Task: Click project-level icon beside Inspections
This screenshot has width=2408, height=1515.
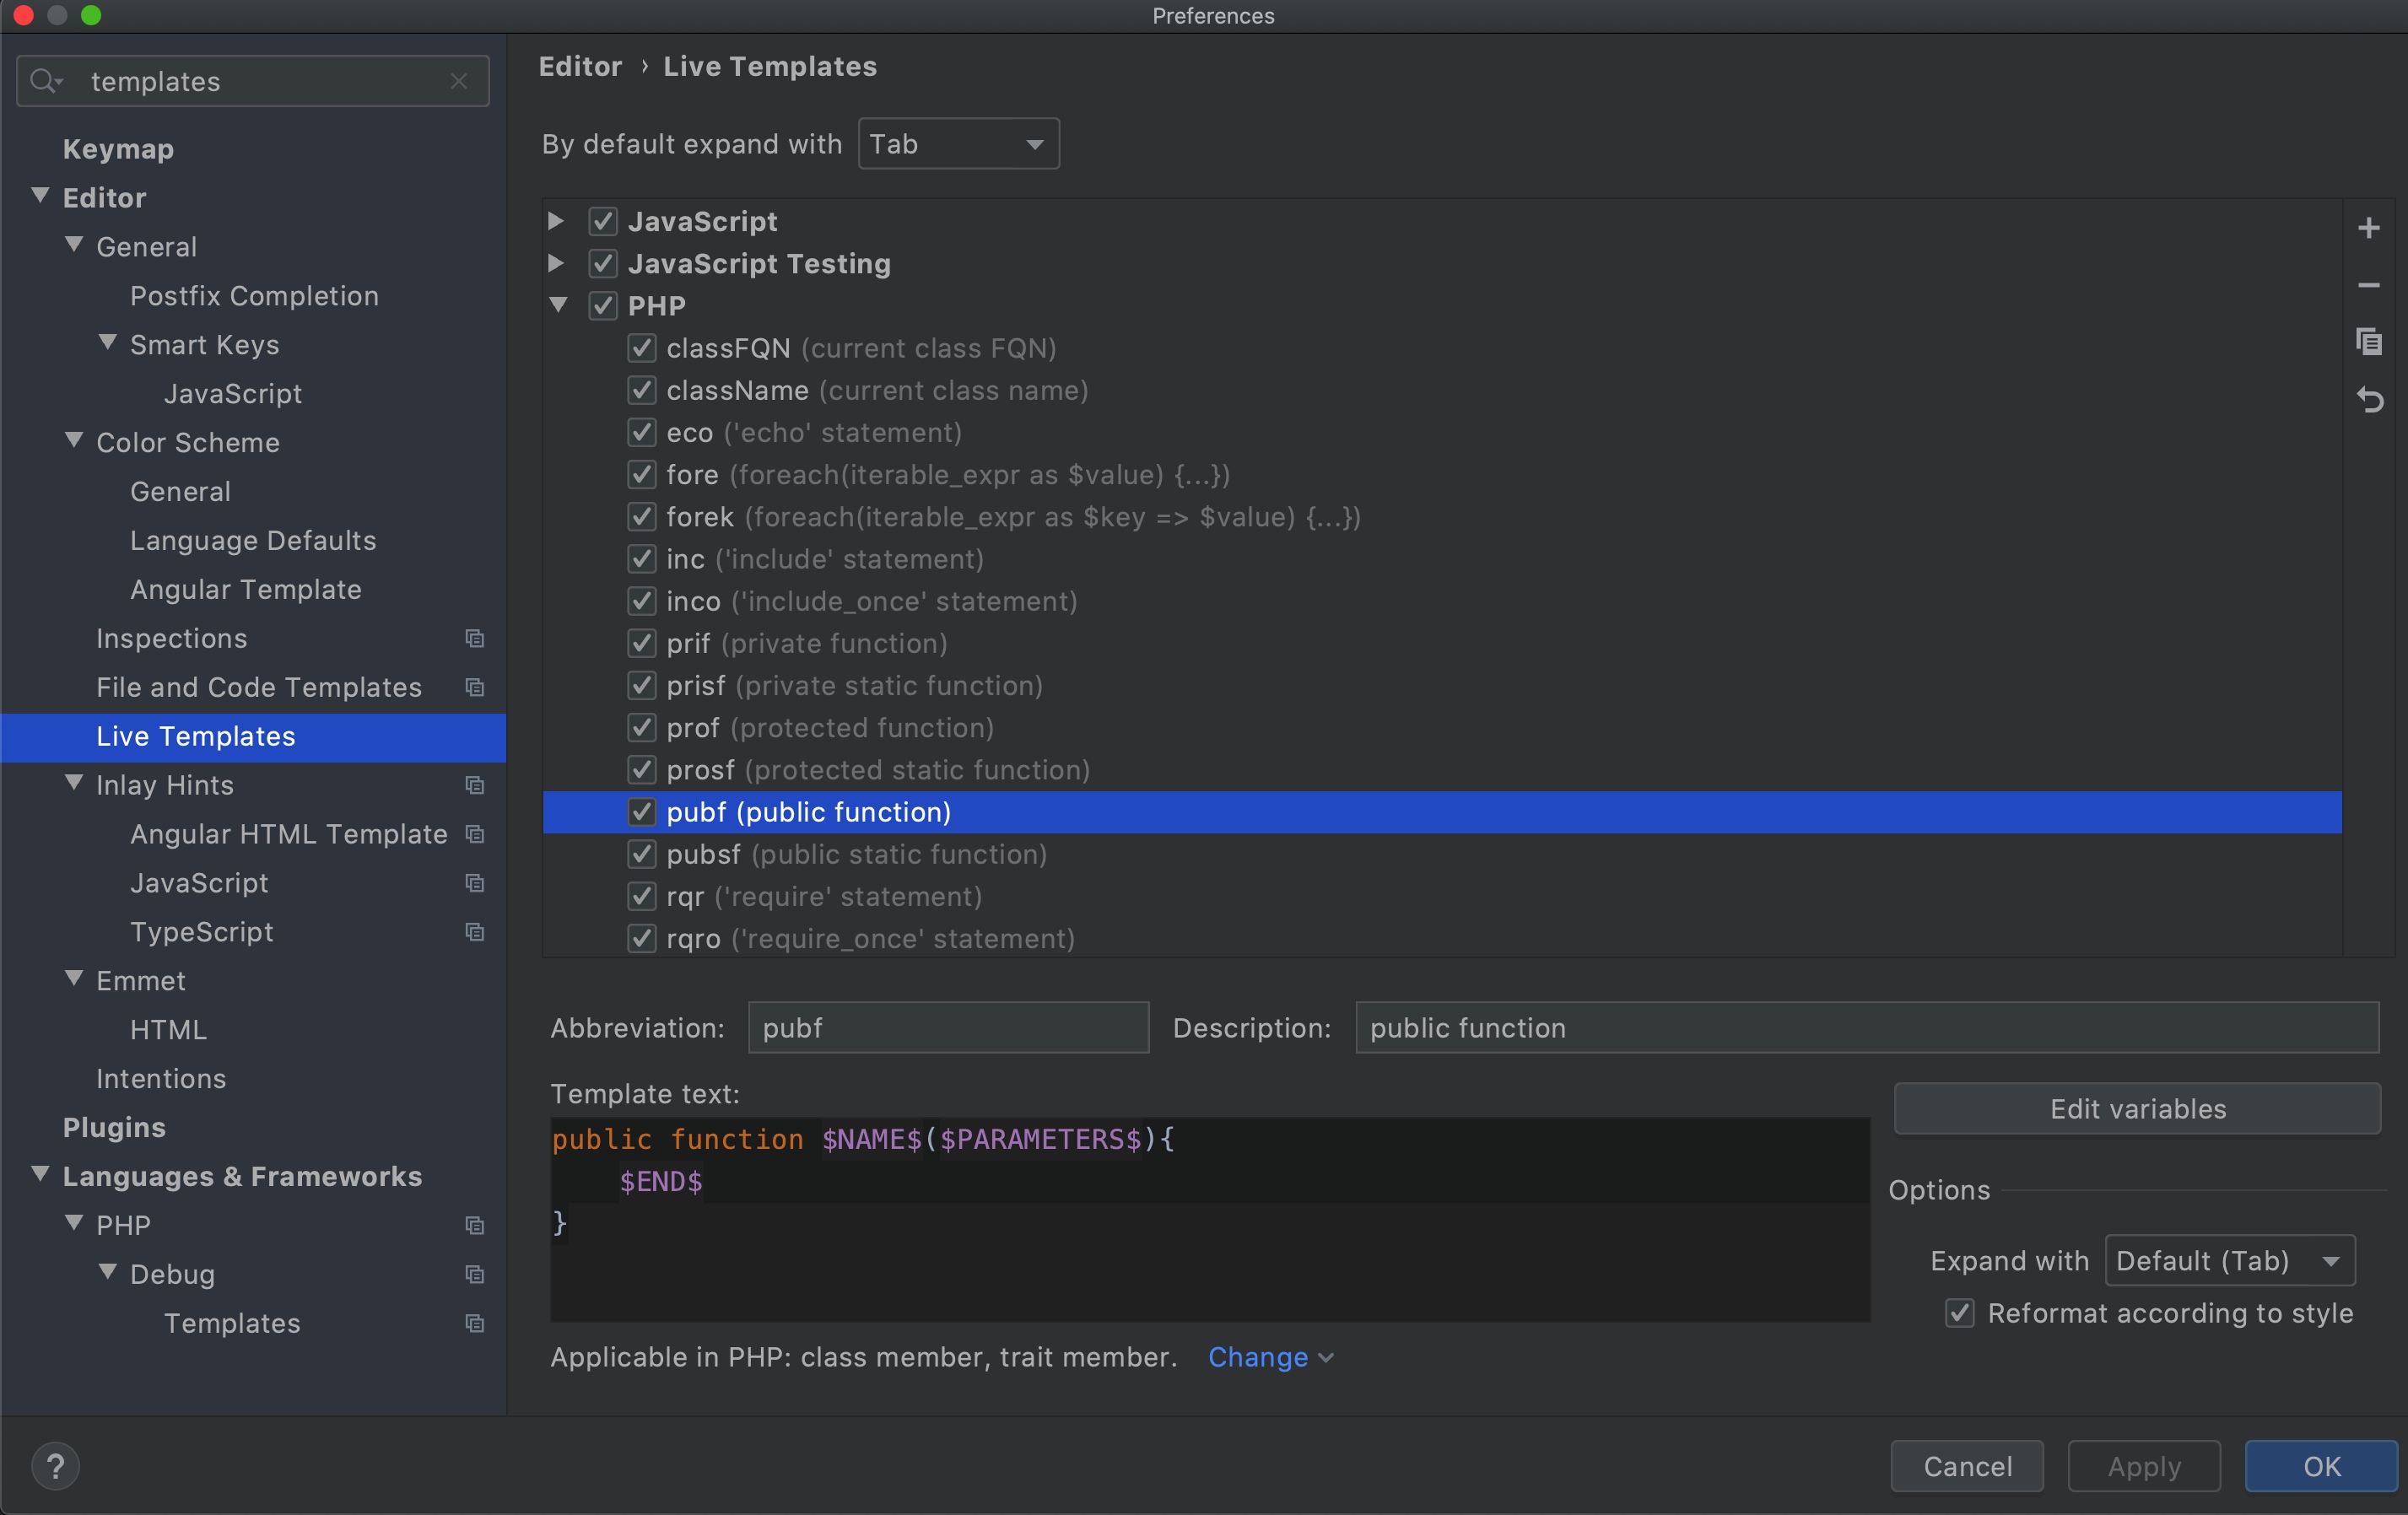Action: [475, 638]
